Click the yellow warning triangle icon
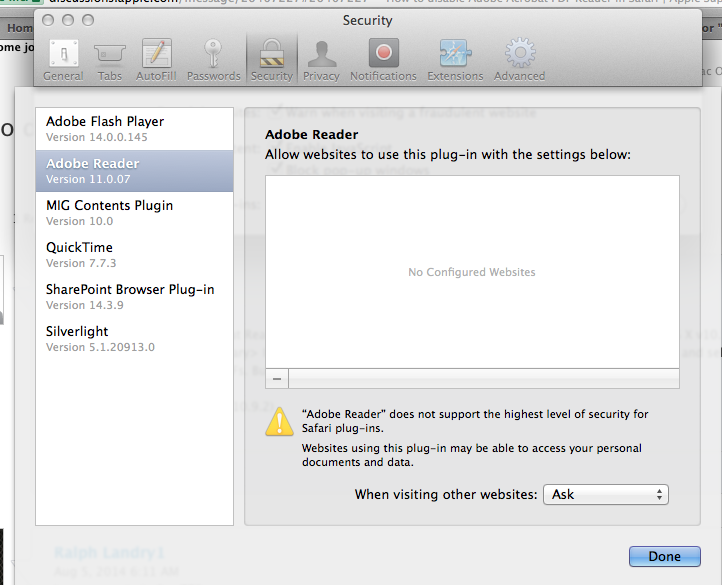Image resolution: width=722 pixels, height=585 pixels. pyautogui.click(x=279, y=421)
